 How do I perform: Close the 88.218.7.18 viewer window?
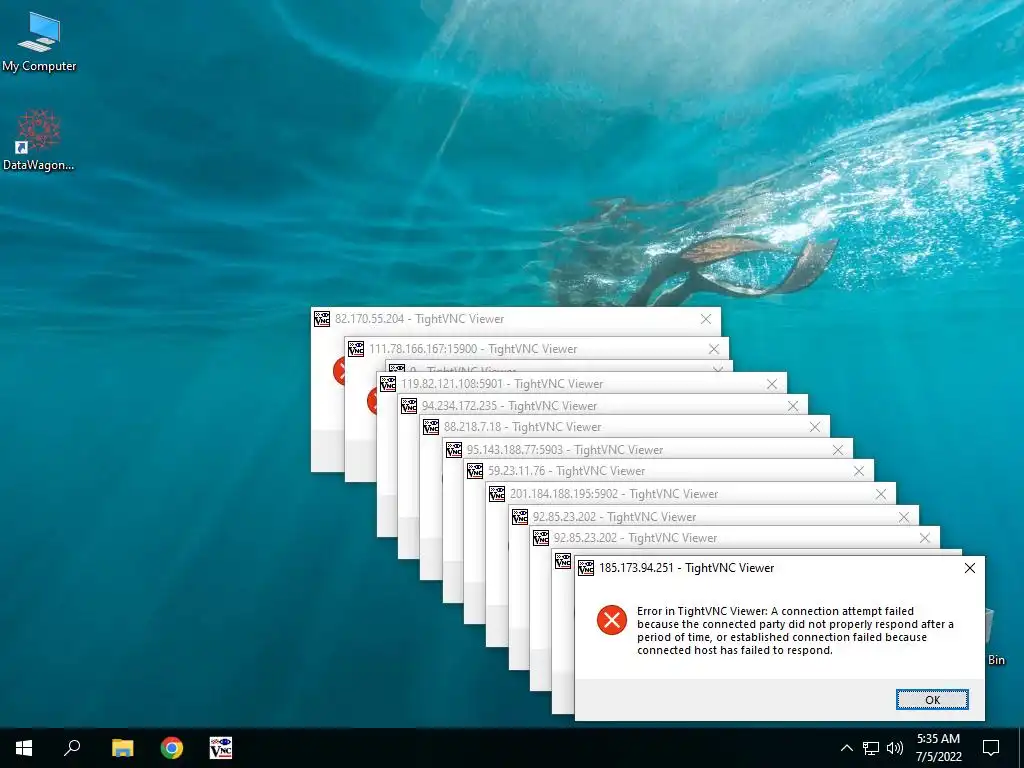point(814,427)
